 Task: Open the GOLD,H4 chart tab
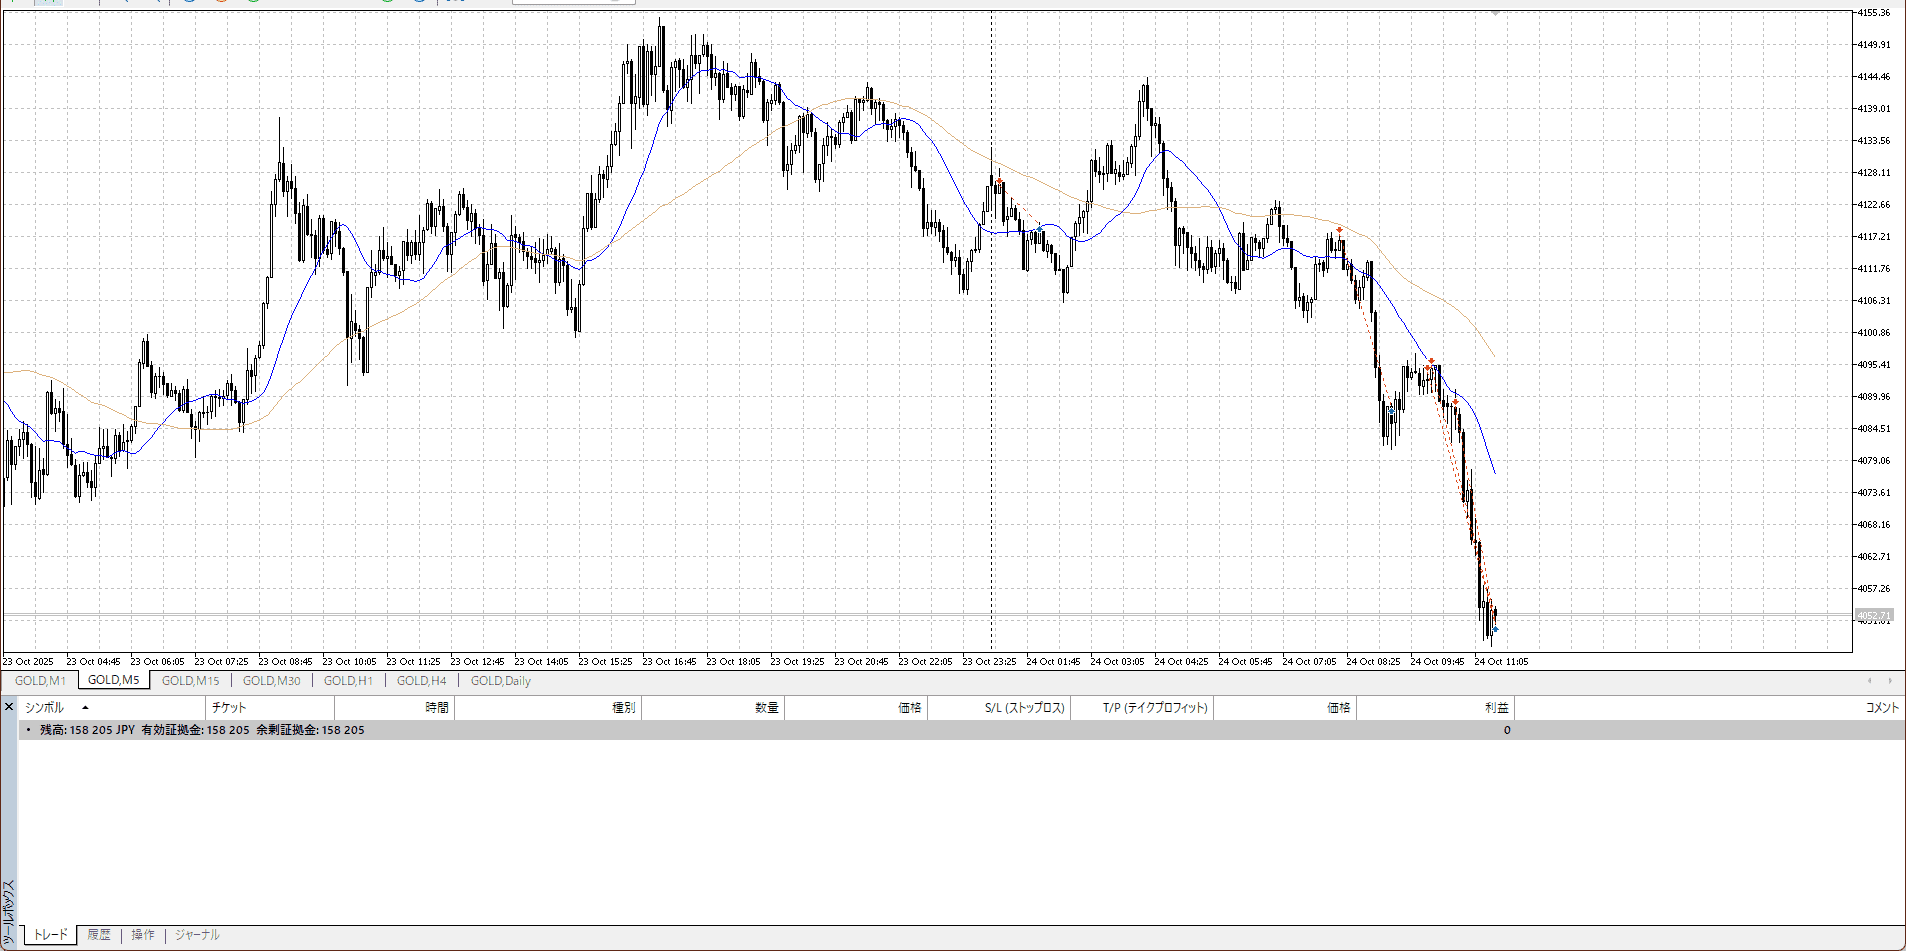(421, 681)
